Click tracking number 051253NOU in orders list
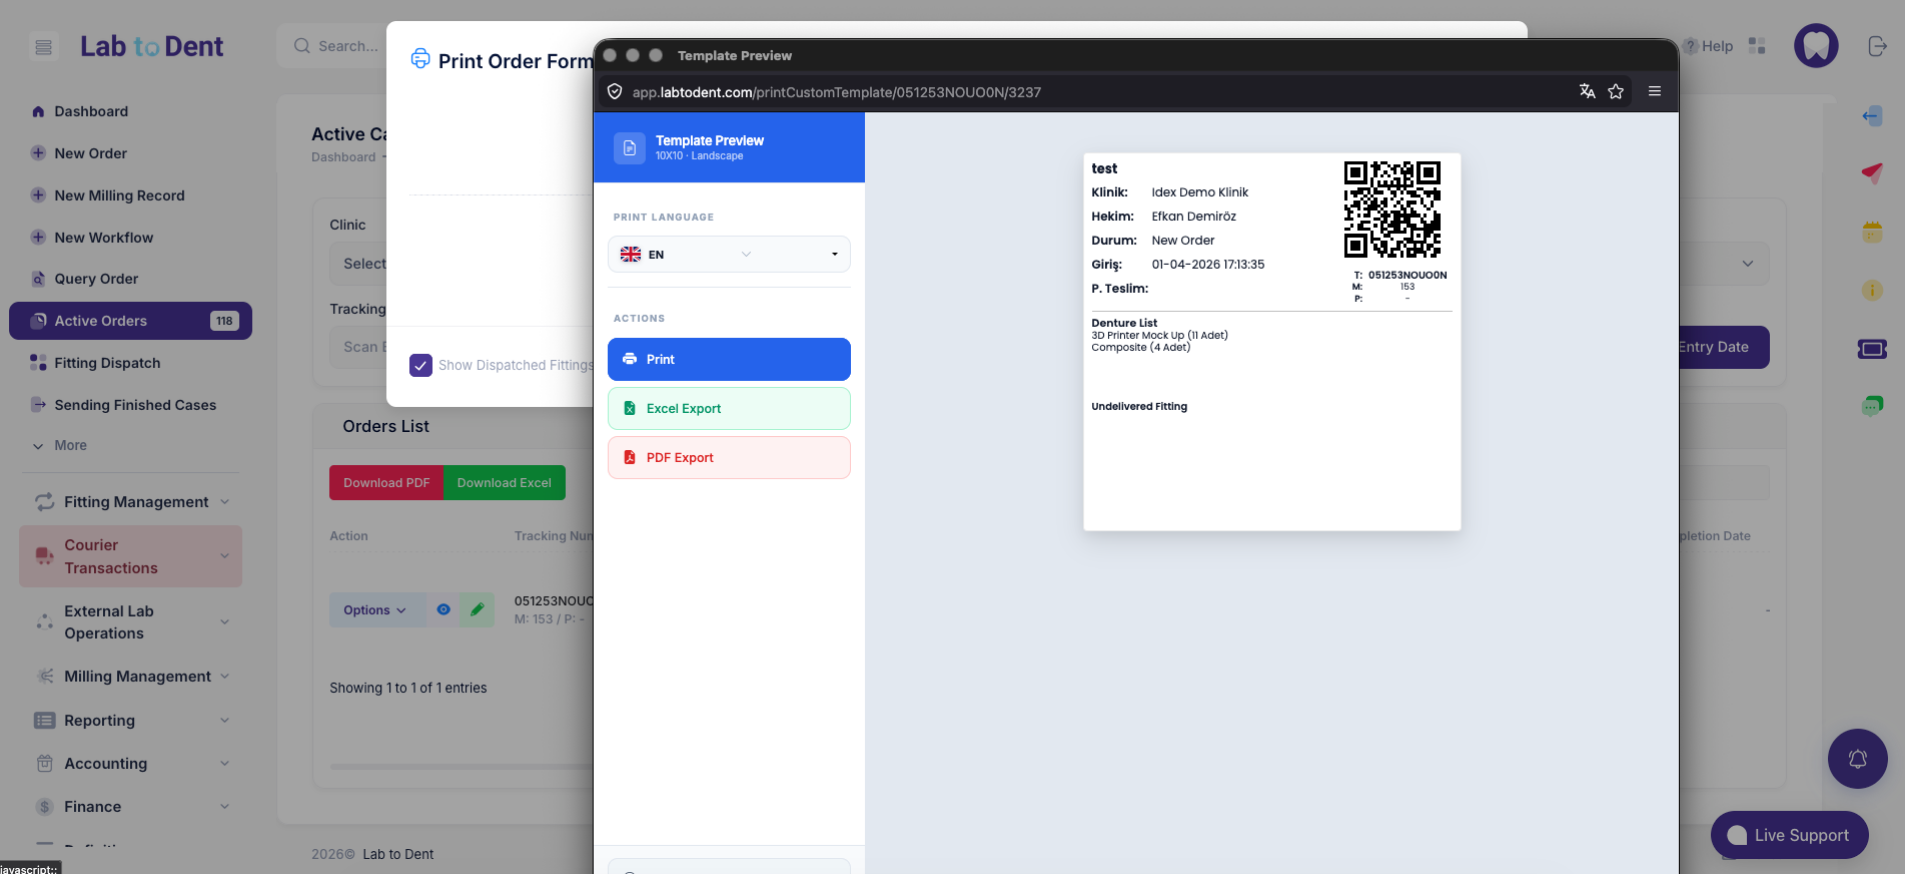Viewport: 1905px width, 879px height. click(553, 601)
